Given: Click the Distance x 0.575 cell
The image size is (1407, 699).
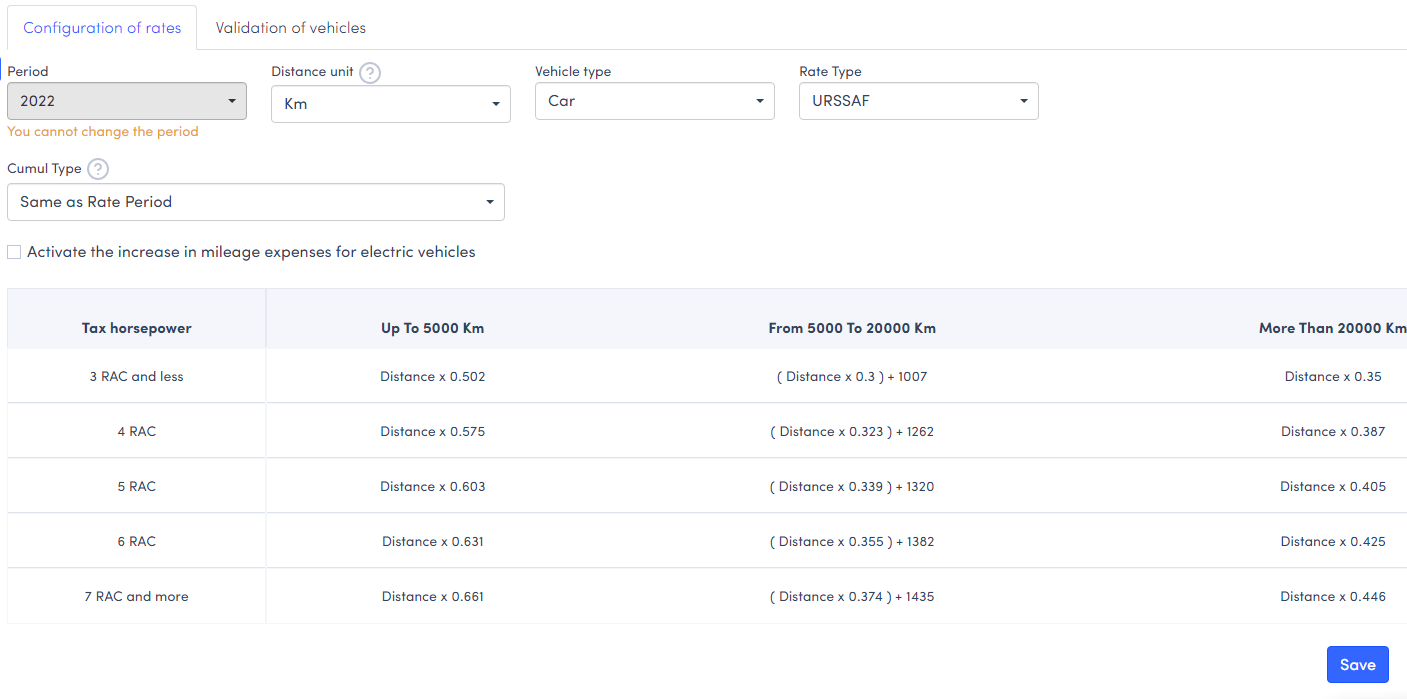Looking at the screenshot, I should tap(432, 432).
